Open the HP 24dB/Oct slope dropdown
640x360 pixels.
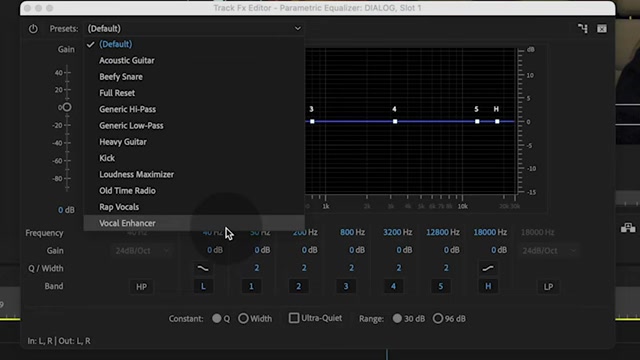click(142, 251)
